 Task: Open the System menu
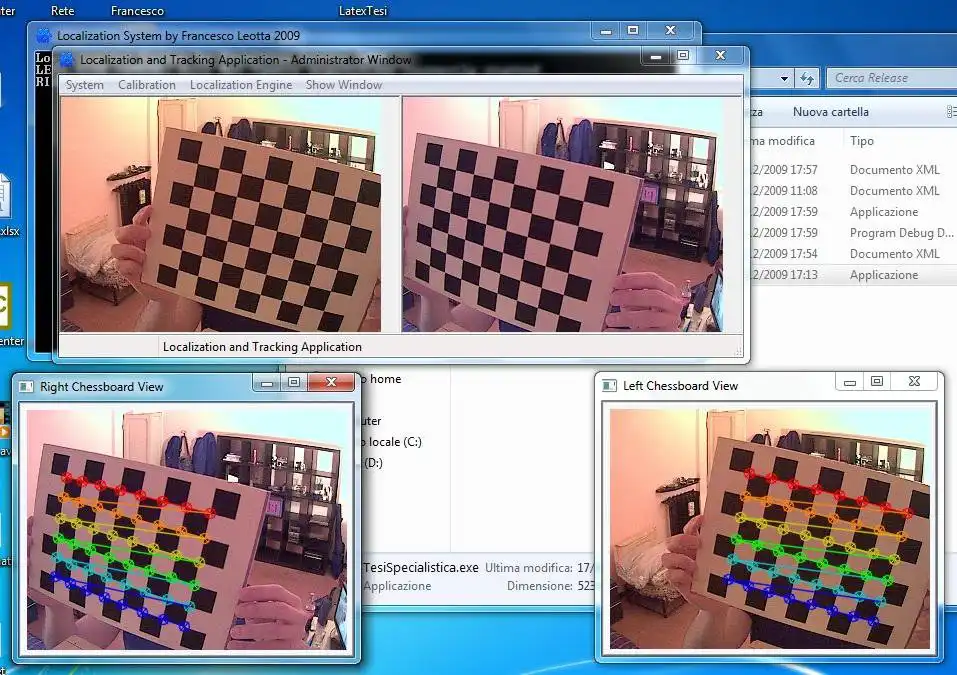tap(84, 85)
